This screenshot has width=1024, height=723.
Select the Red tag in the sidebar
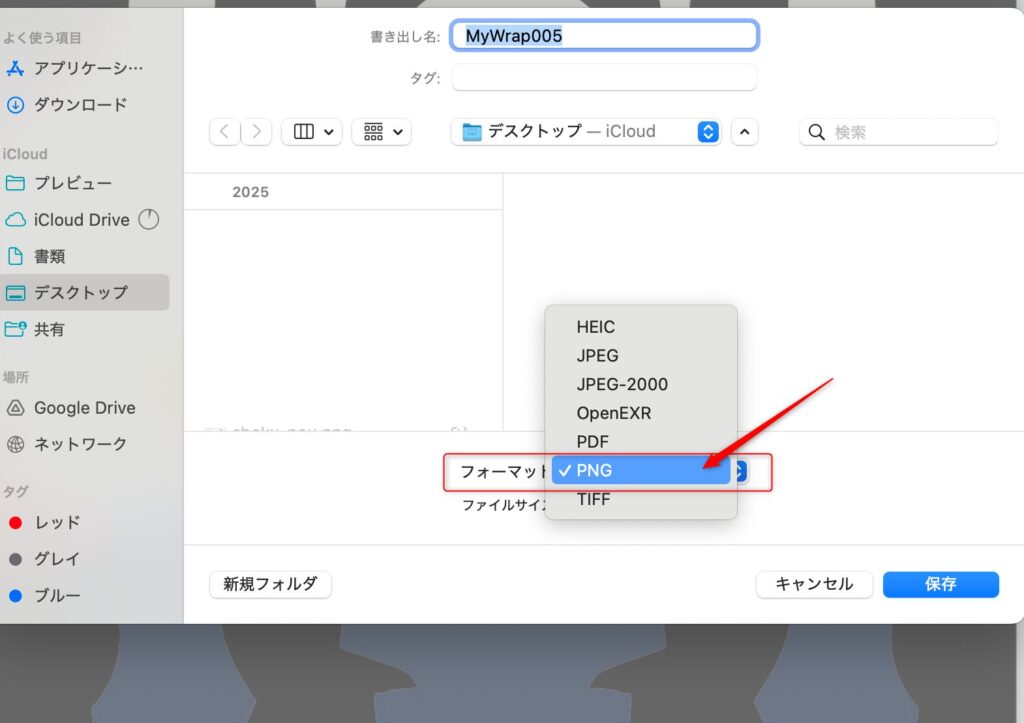pos(57,523)
